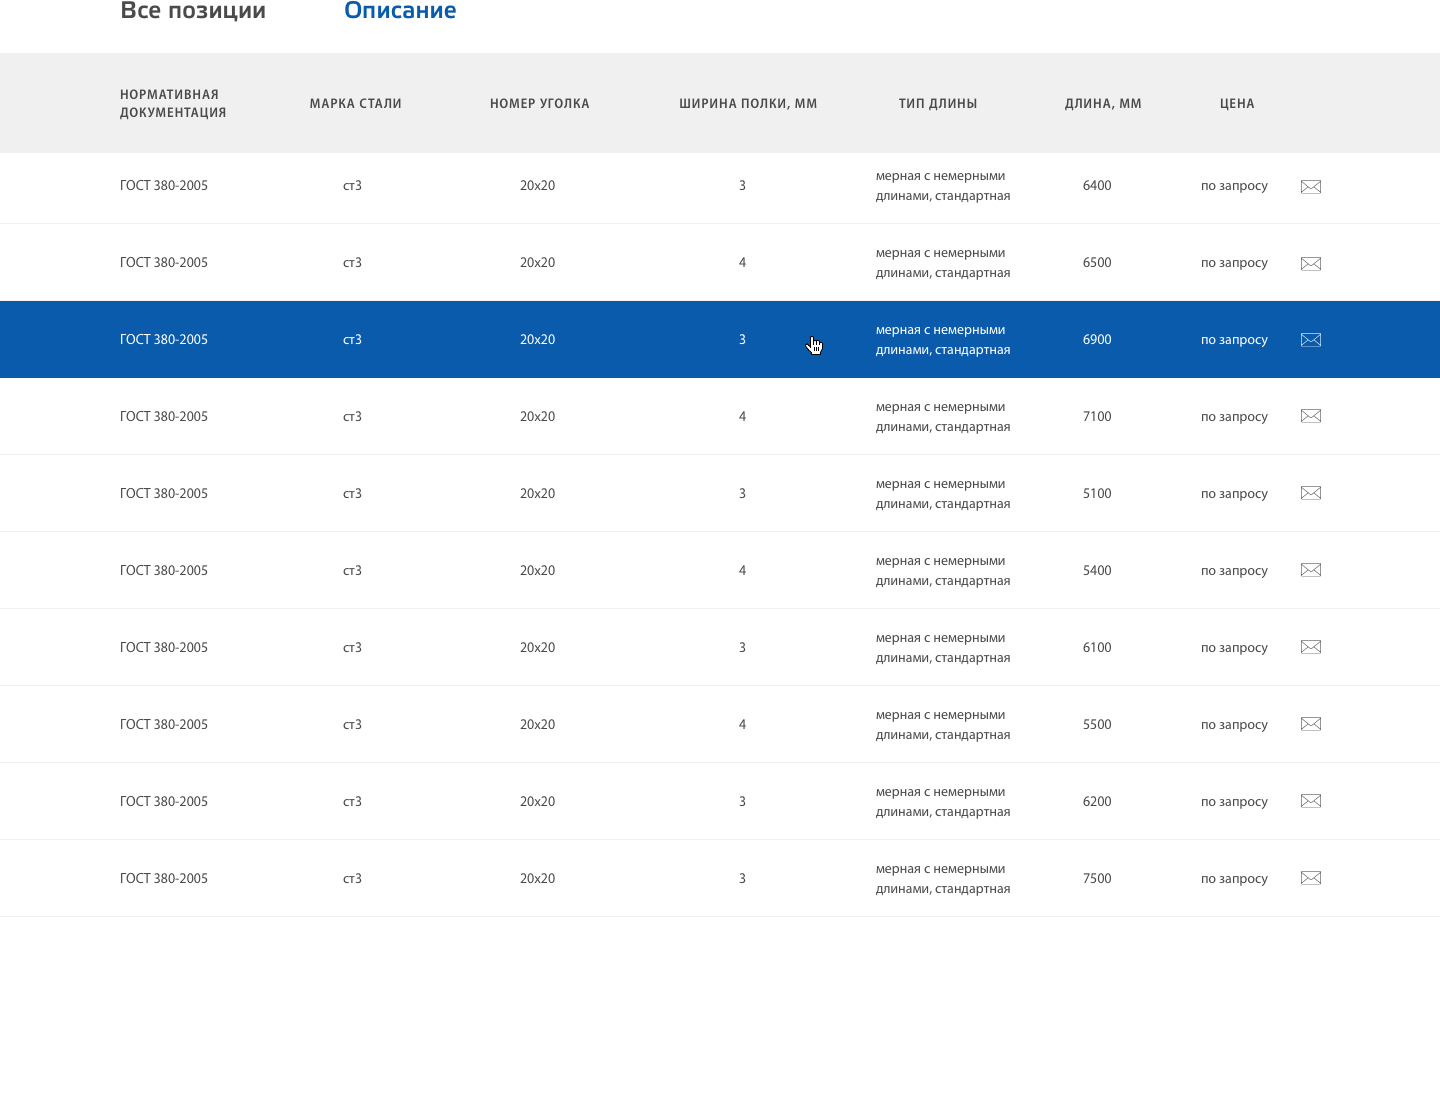The width and height of the screenshot is (1440, 1112).
Task: Click the length type text in the 6400 row
Action: (943, 186)
